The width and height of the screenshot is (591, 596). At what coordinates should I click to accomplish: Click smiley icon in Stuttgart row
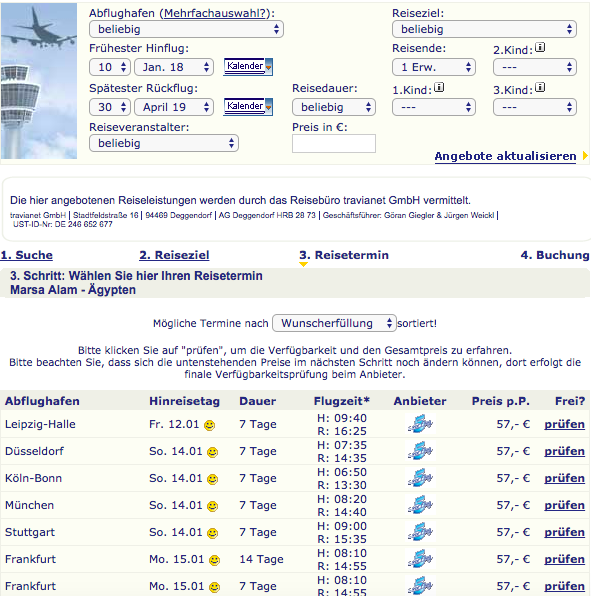pyautogui.click(x=212, y=533)
